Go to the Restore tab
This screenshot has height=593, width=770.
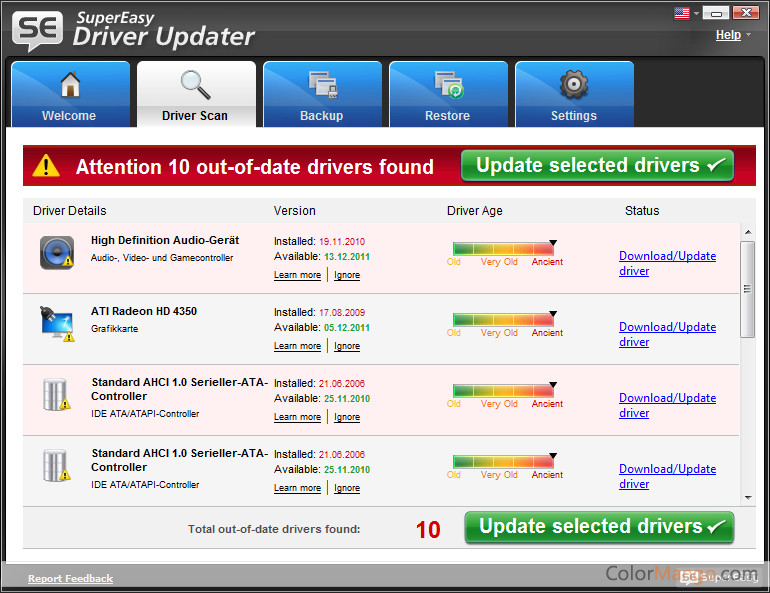tap(448, 94)
